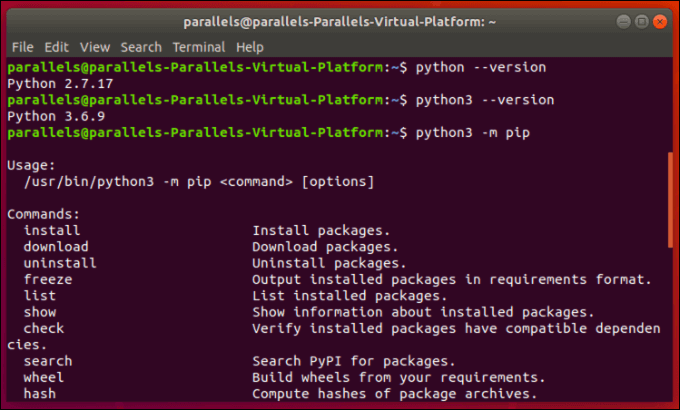Image resolution: width=680 pixels, height=410 pixels.
Task: Open the File menu
Action: (x=23, y=47)
